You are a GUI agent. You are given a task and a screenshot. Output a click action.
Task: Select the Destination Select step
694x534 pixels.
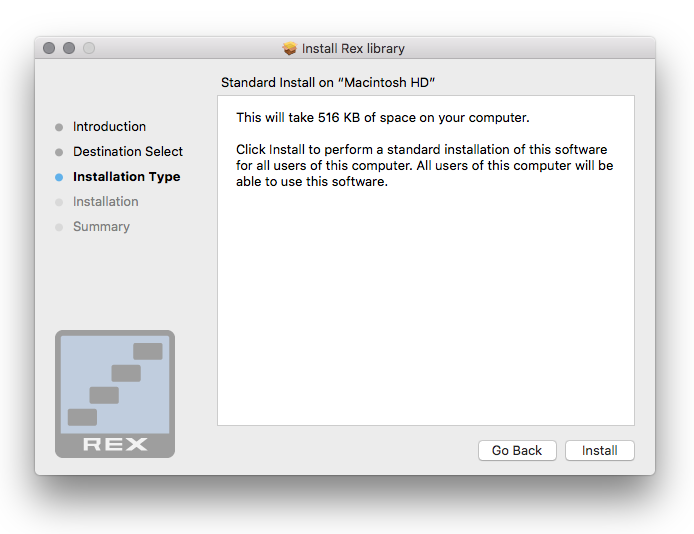[x=128, y=151]
